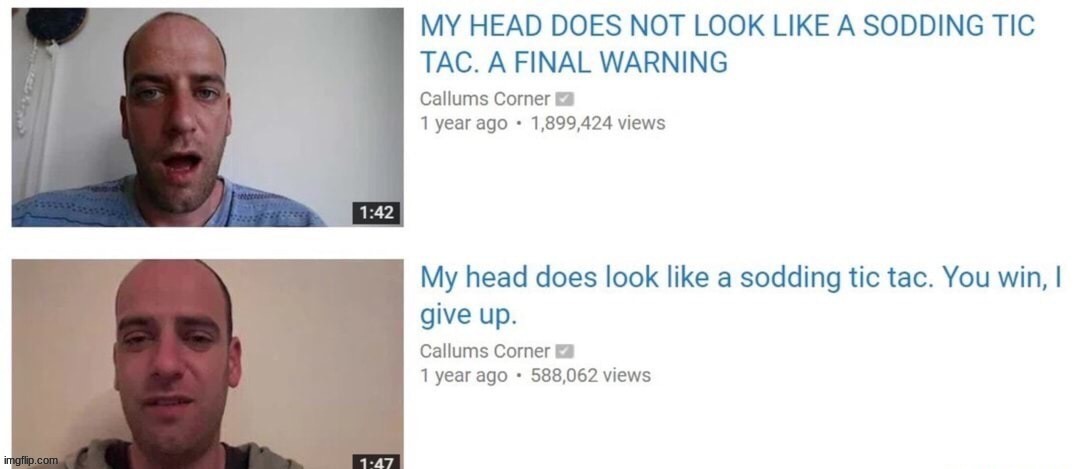Visit Callums Corner channel under the first video
This screenshot has height=469, width=1080.
click(x=485, y=99)
